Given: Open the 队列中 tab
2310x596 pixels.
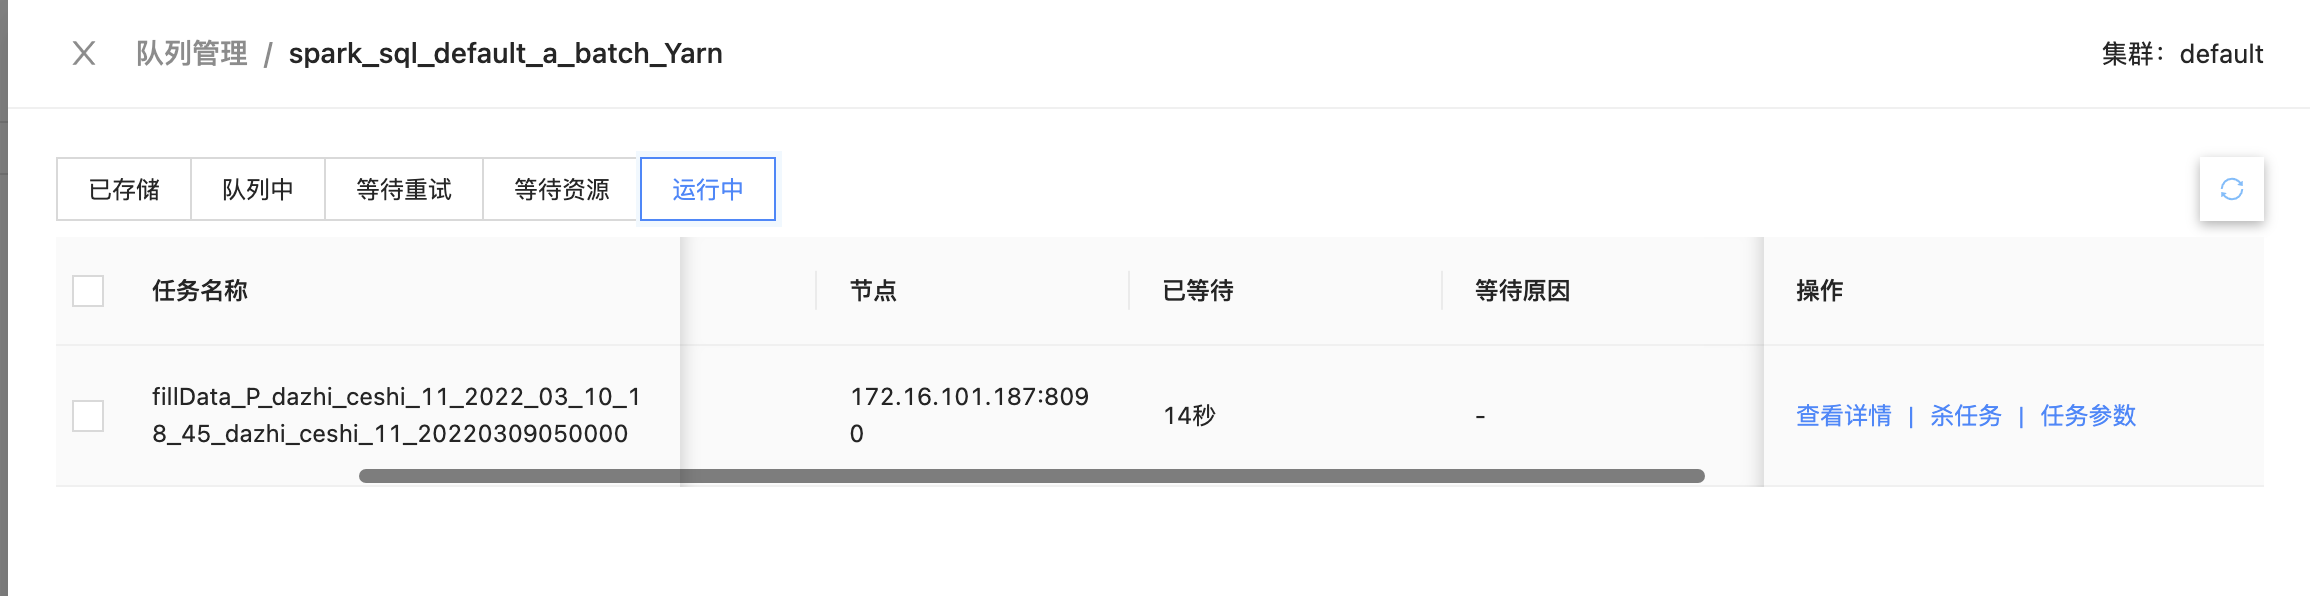Looking at the screenshot, I should 256,188.
